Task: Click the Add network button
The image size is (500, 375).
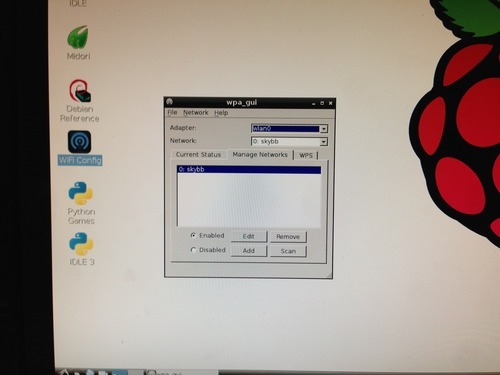Action: click(x=249, y=251)
